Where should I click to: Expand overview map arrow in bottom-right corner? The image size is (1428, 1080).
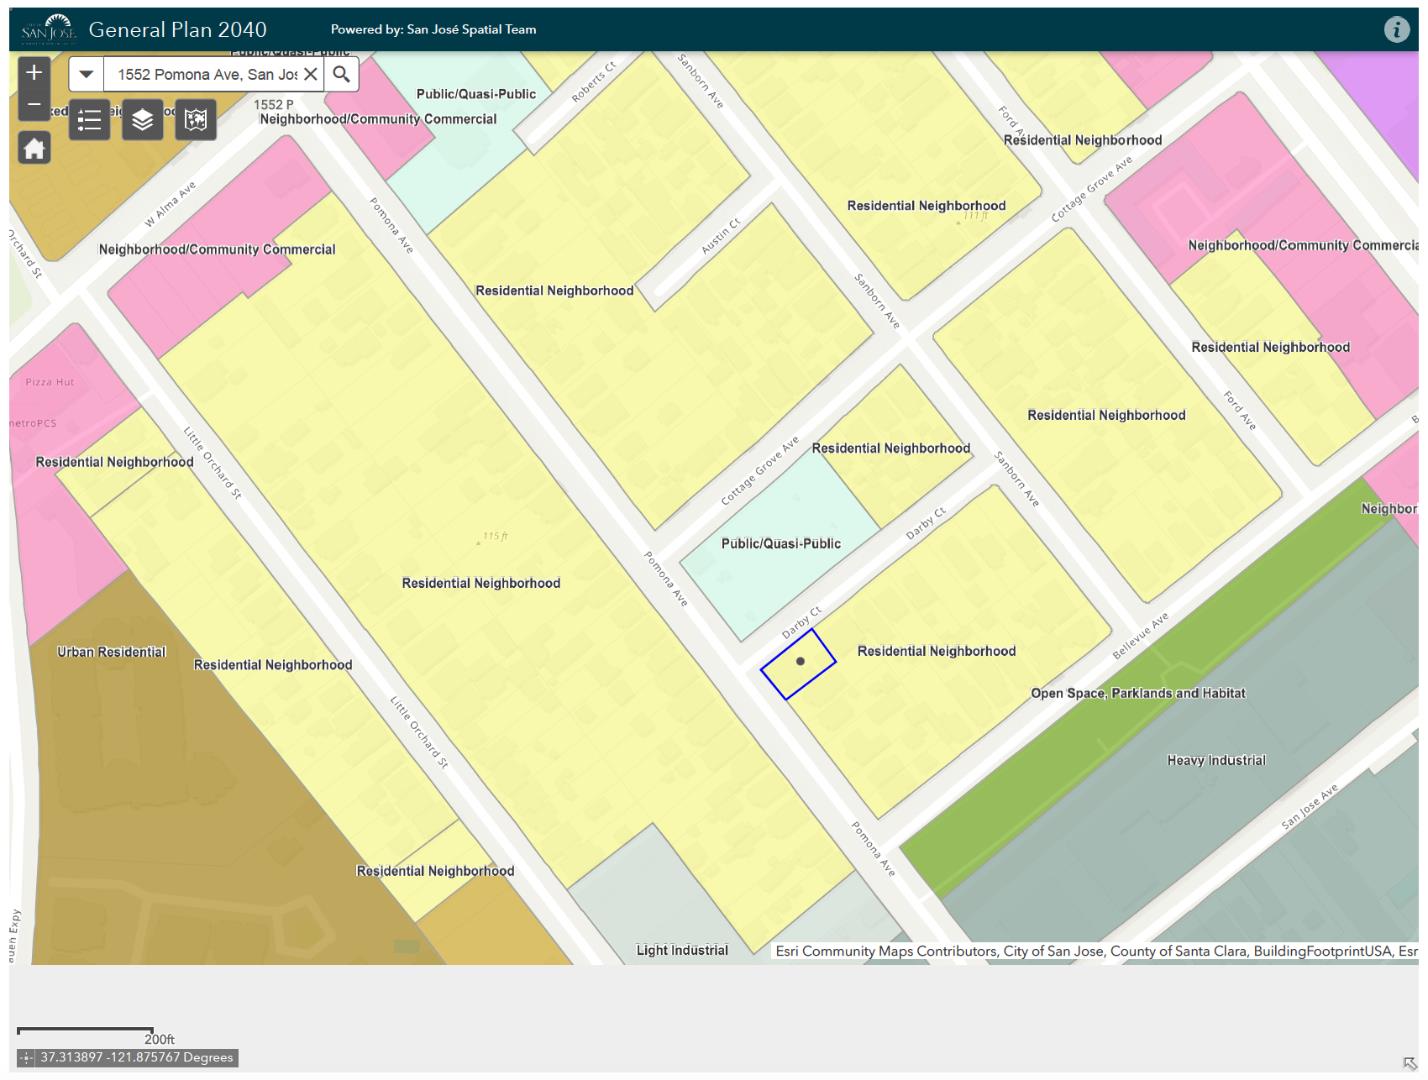point(1409,1063)
